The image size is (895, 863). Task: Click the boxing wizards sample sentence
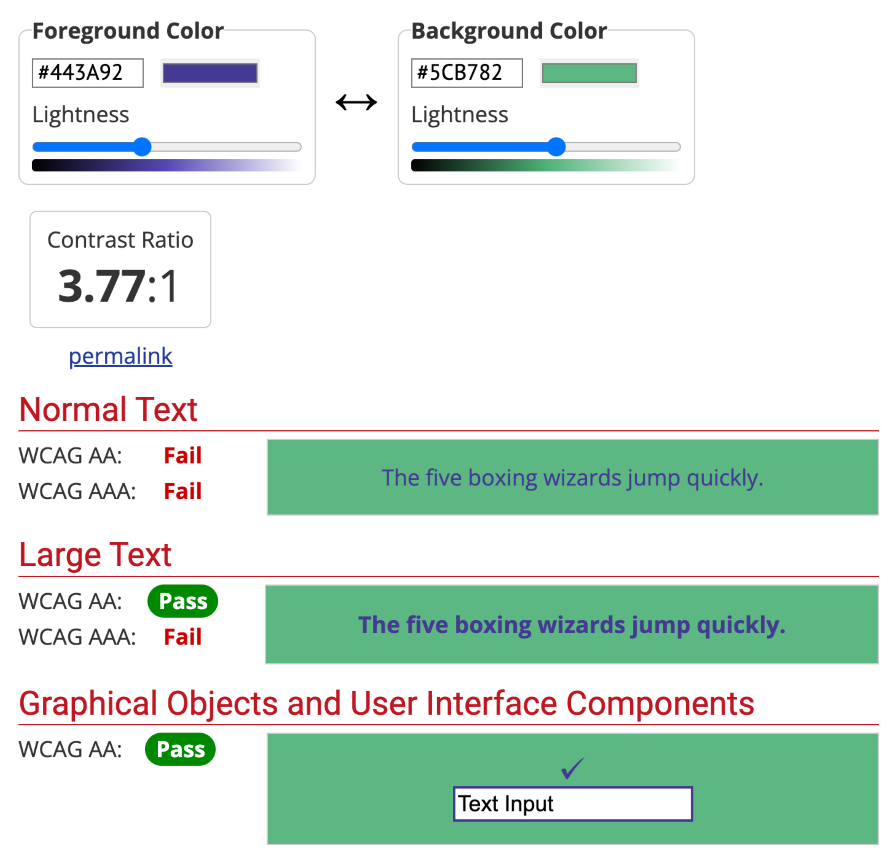[572, 477]
